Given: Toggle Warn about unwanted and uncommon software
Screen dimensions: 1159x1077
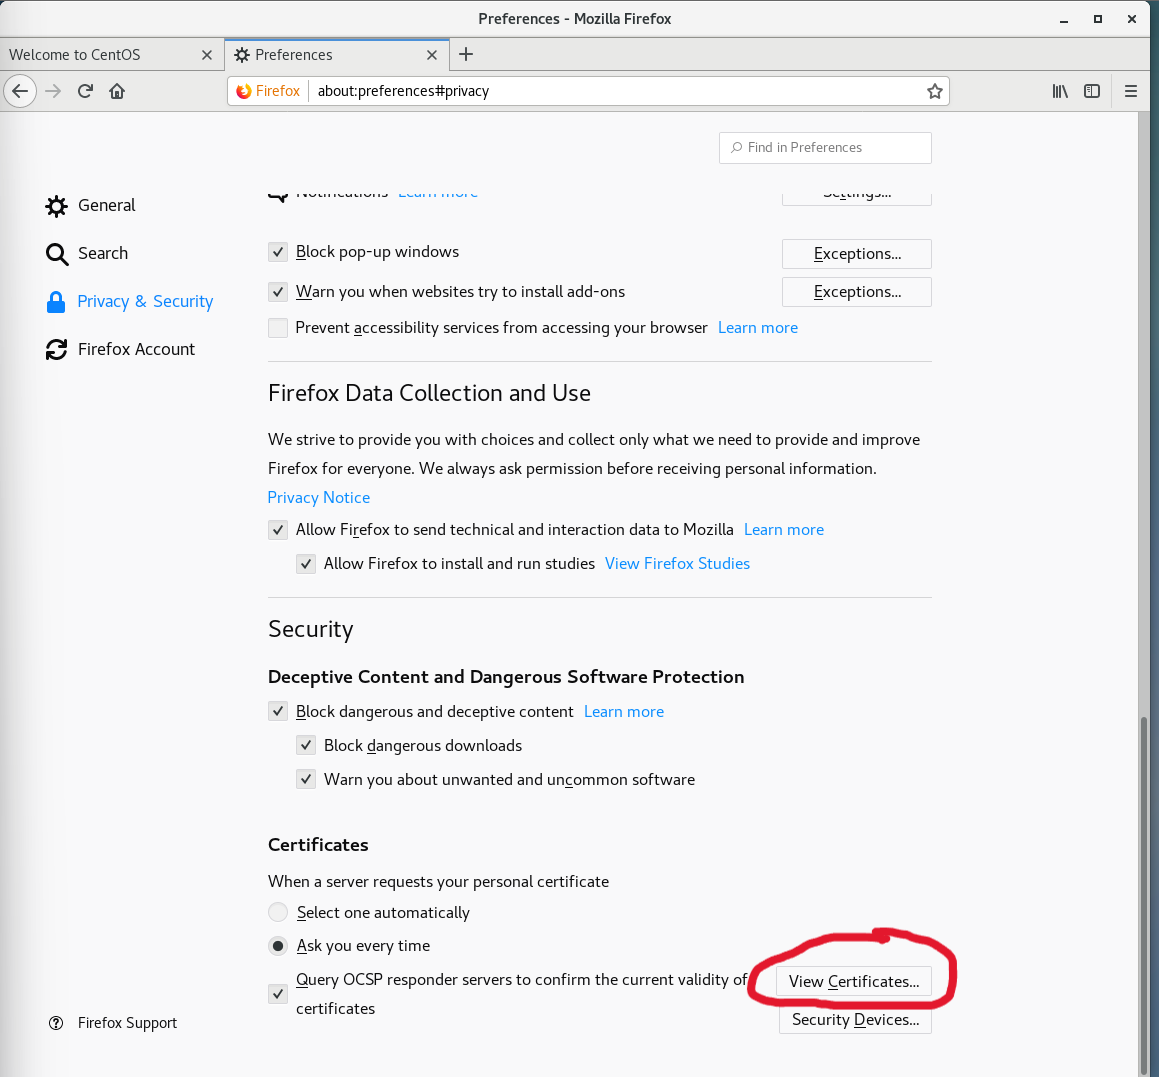Looking at the screenshot, I should pos(306,779).
